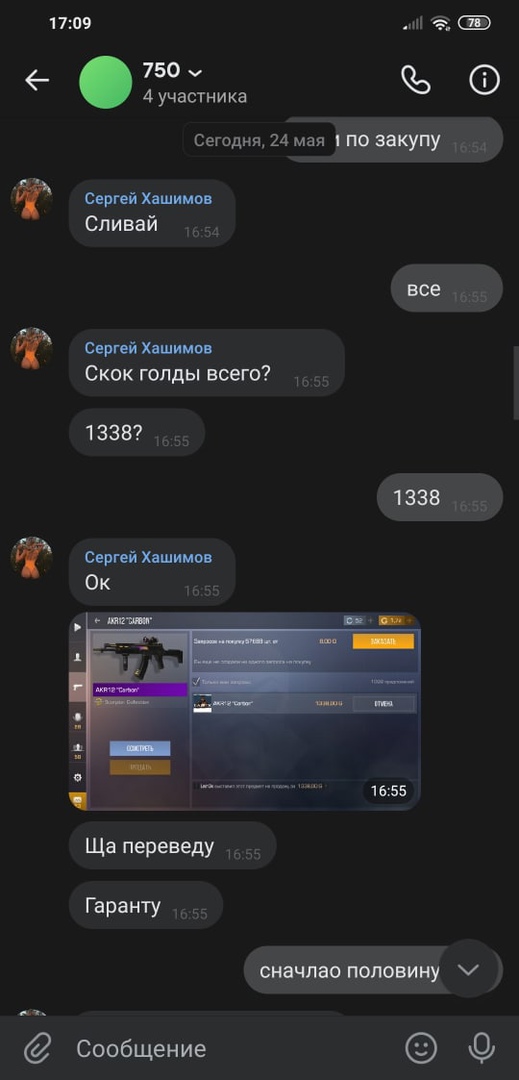
Task: Open the emoji smiley picker
Action: (x=421, y=1048)
